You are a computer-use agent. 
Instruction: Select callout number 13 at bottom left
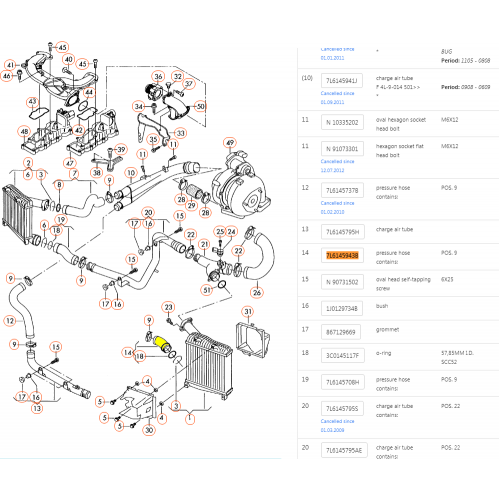coord(37,408)
